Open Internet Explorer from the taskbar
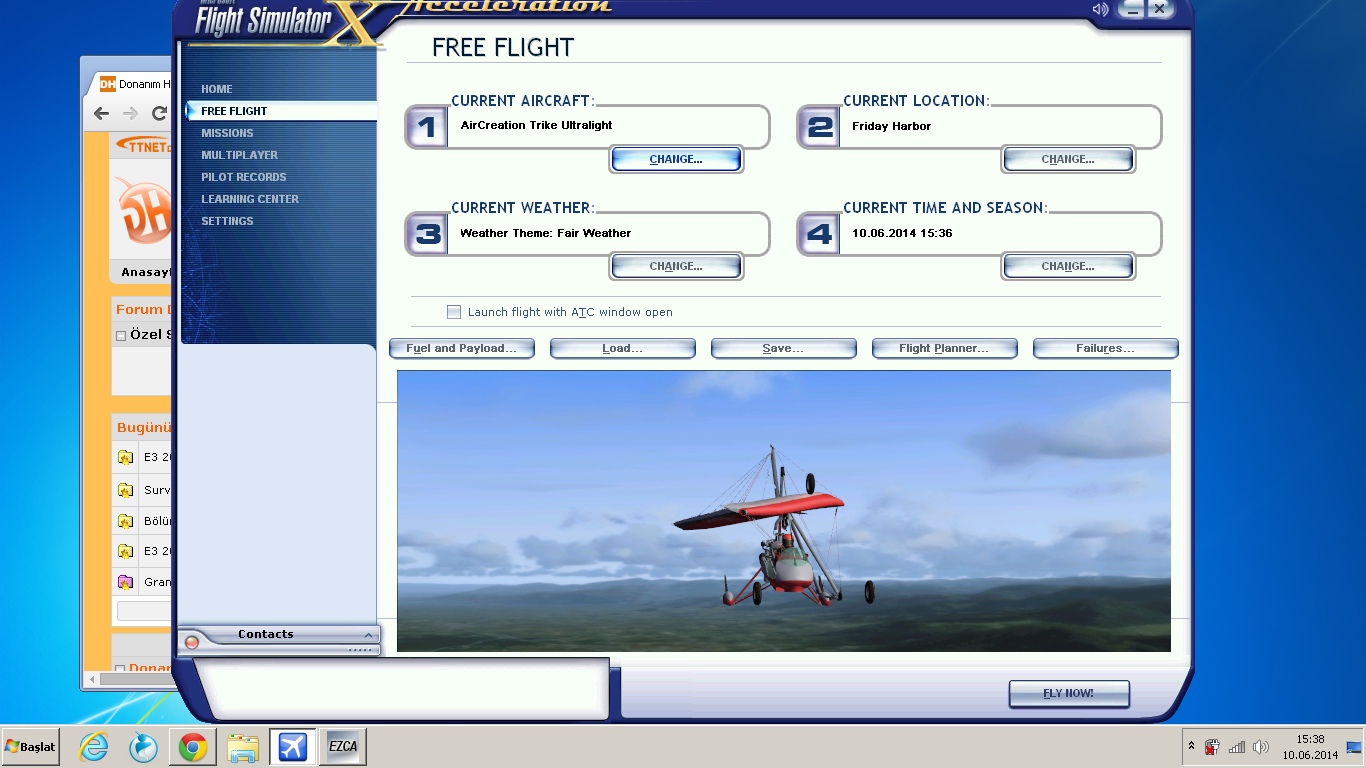1366x768 pixels. (x=94, y=746)
